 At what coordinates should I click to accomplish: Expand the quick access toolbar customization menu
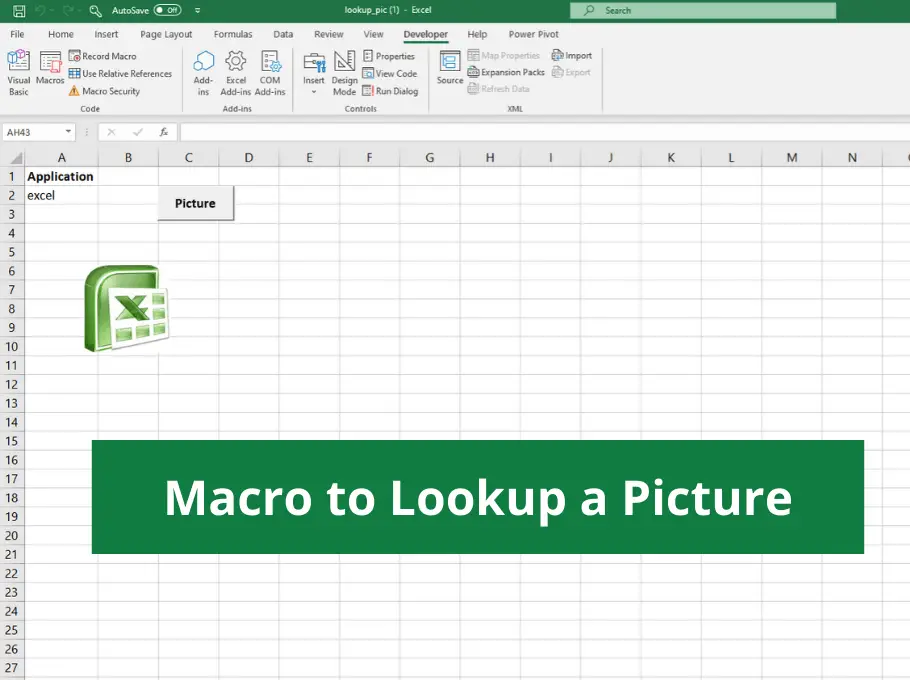click(197, 9)
